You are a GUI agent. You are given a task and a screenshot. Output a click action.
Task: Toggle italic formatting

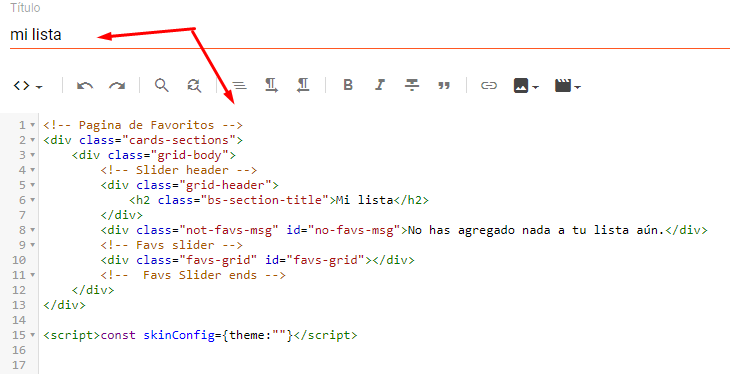(x=380, y=85)
